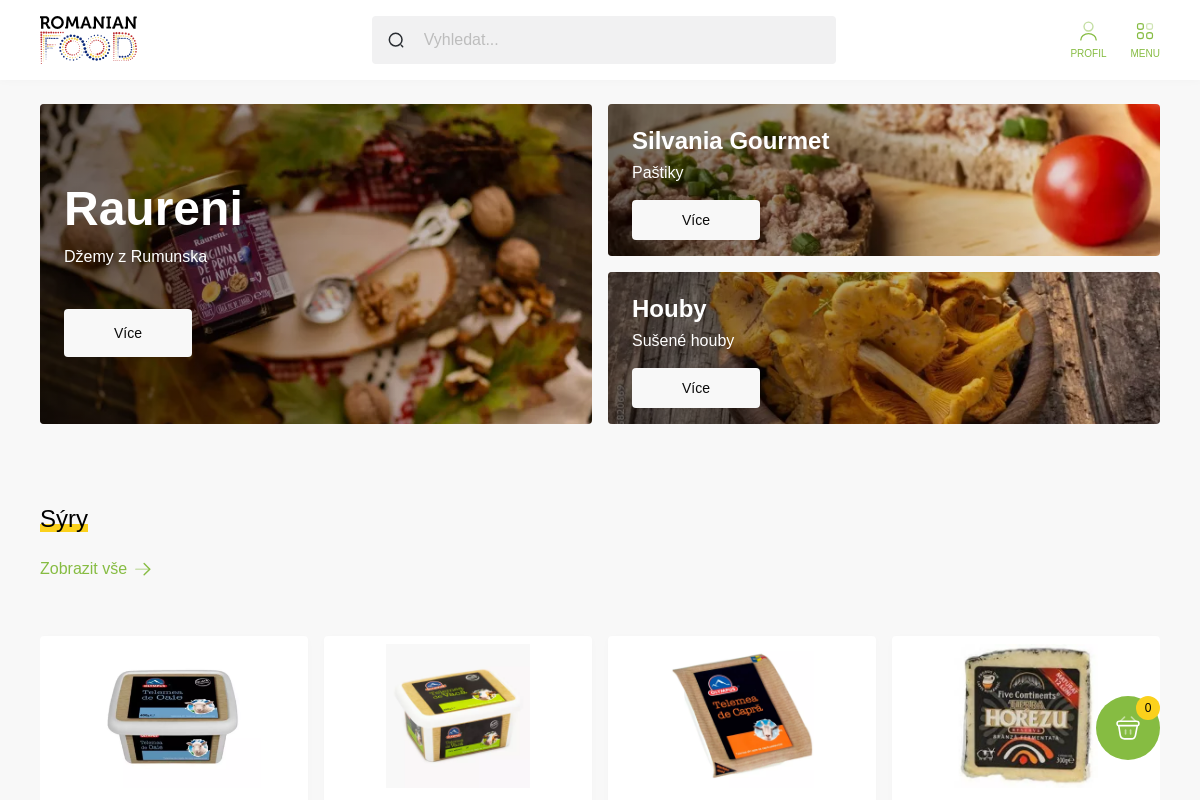This screenshot has width=1200, height=800.
Task: Click Více under Silvania Gourmet Paštiky
Action: coord(696,220)
